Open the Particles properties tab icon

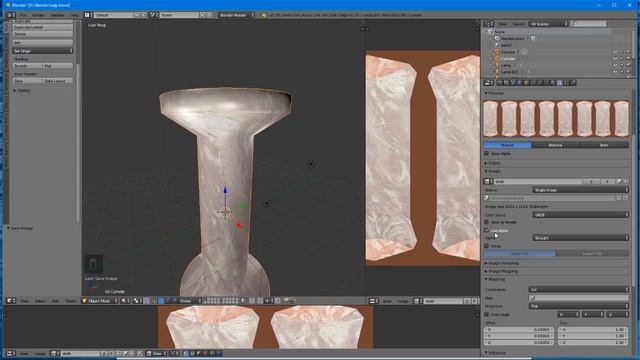[566, 83]
